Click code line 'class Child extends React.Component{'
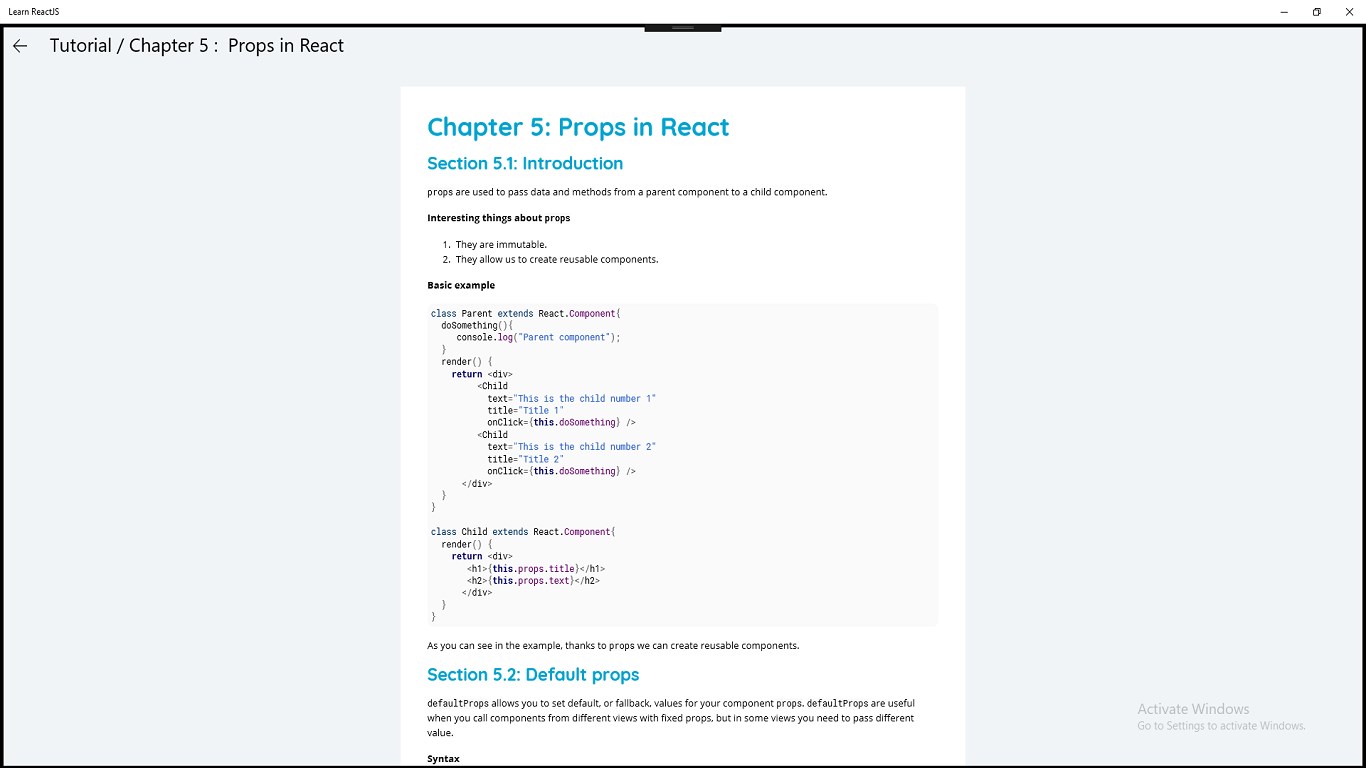 click(x=523, y=532)
